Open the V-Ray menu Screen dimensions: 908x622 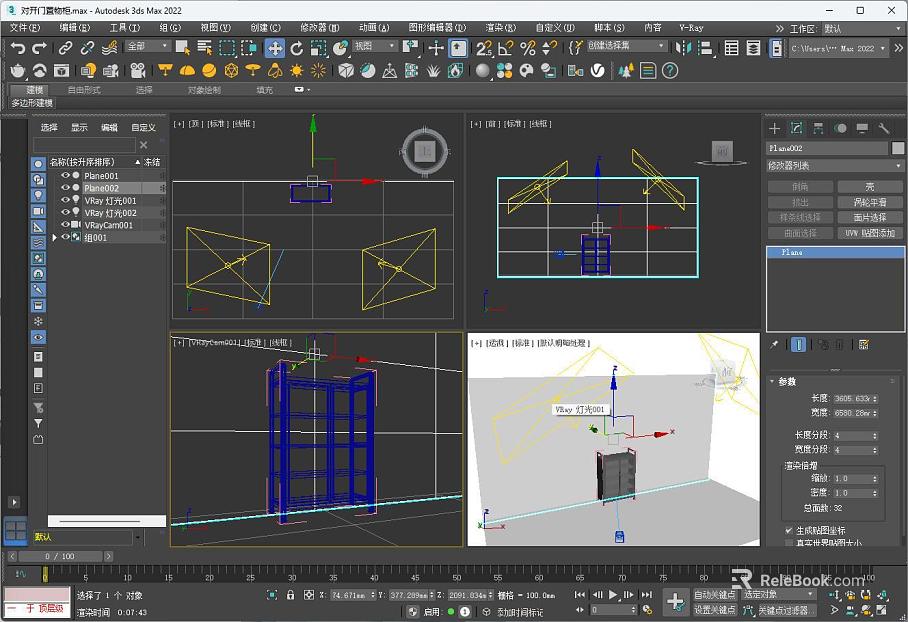pos(691,27)
